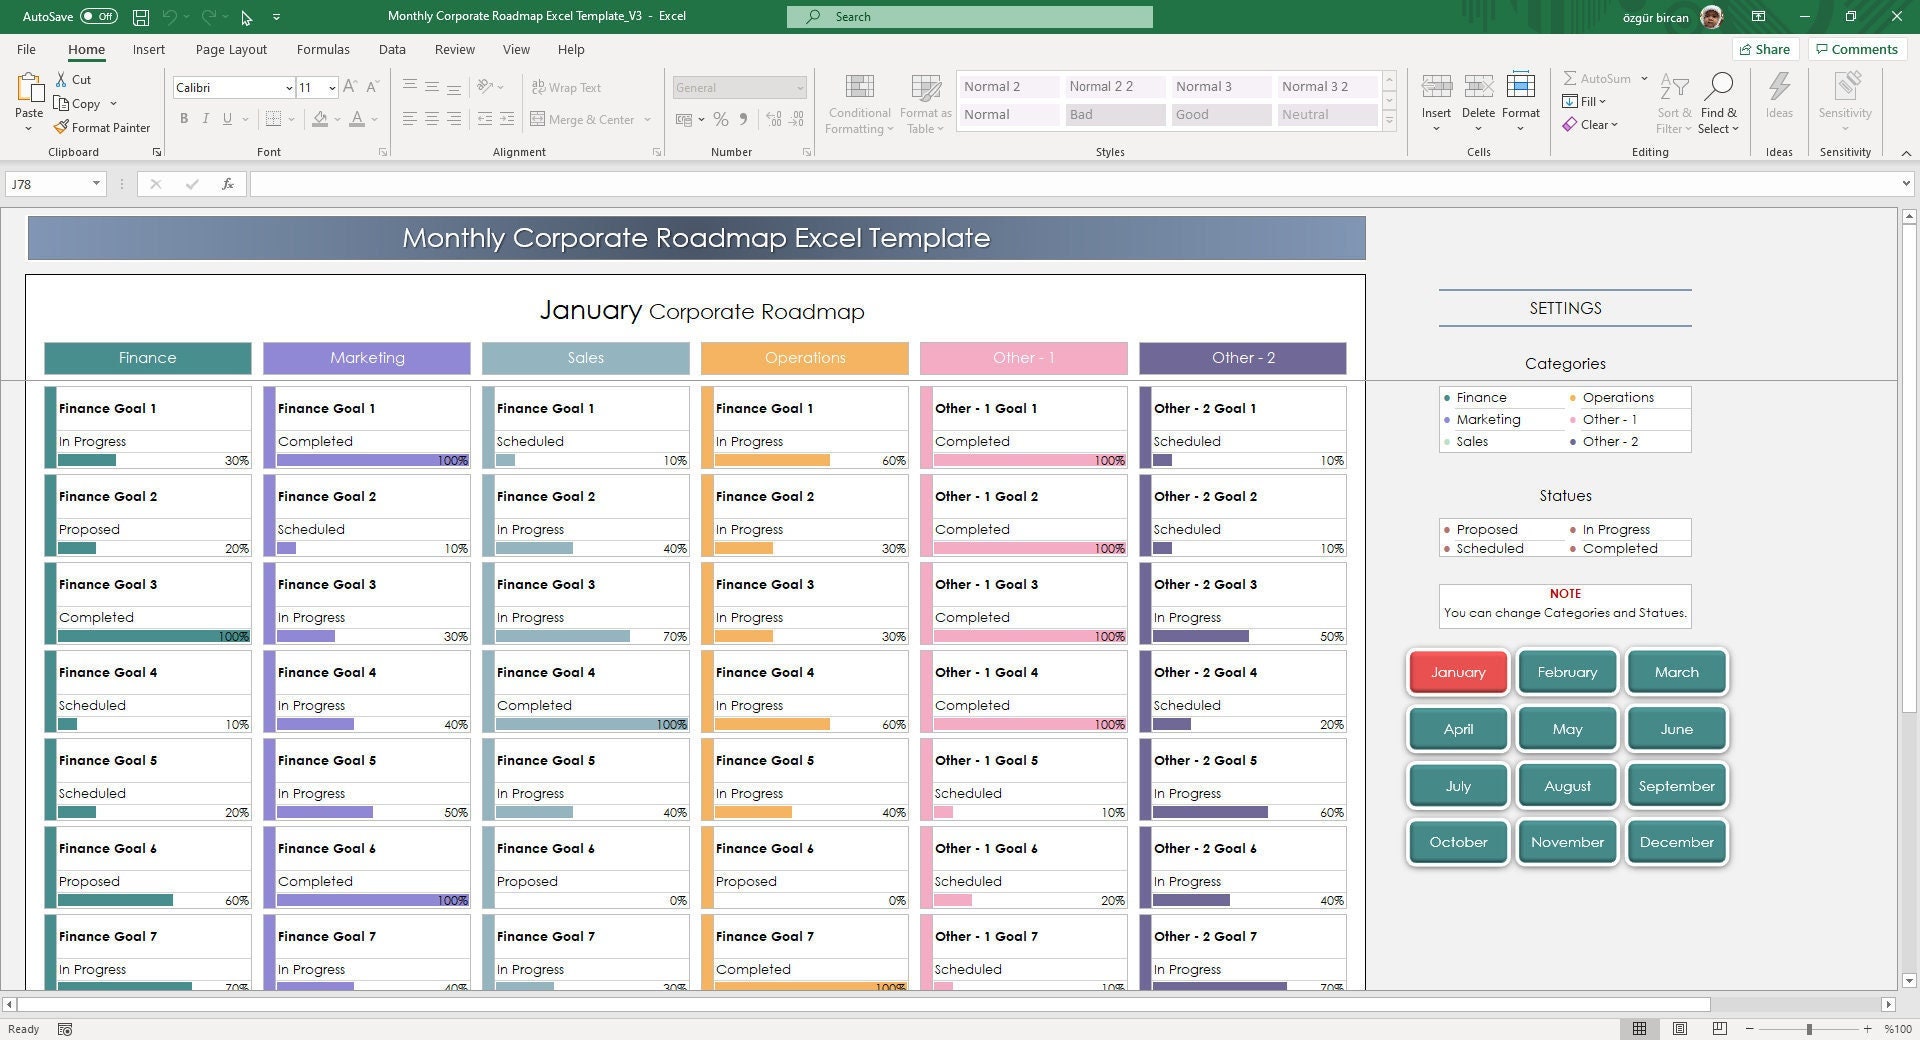
Task: Select the Format Painter tool
Action: tap(103, 128)
